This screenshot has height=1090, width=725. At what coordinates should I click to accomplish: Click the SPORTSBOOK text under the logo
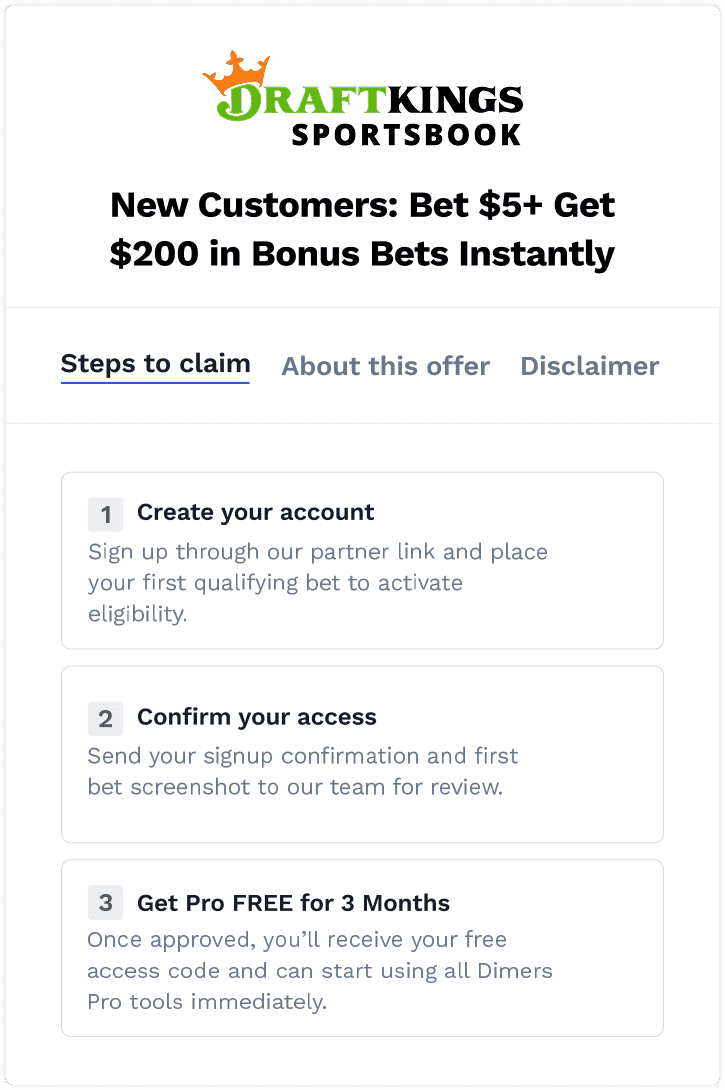(x=405, y=134)
